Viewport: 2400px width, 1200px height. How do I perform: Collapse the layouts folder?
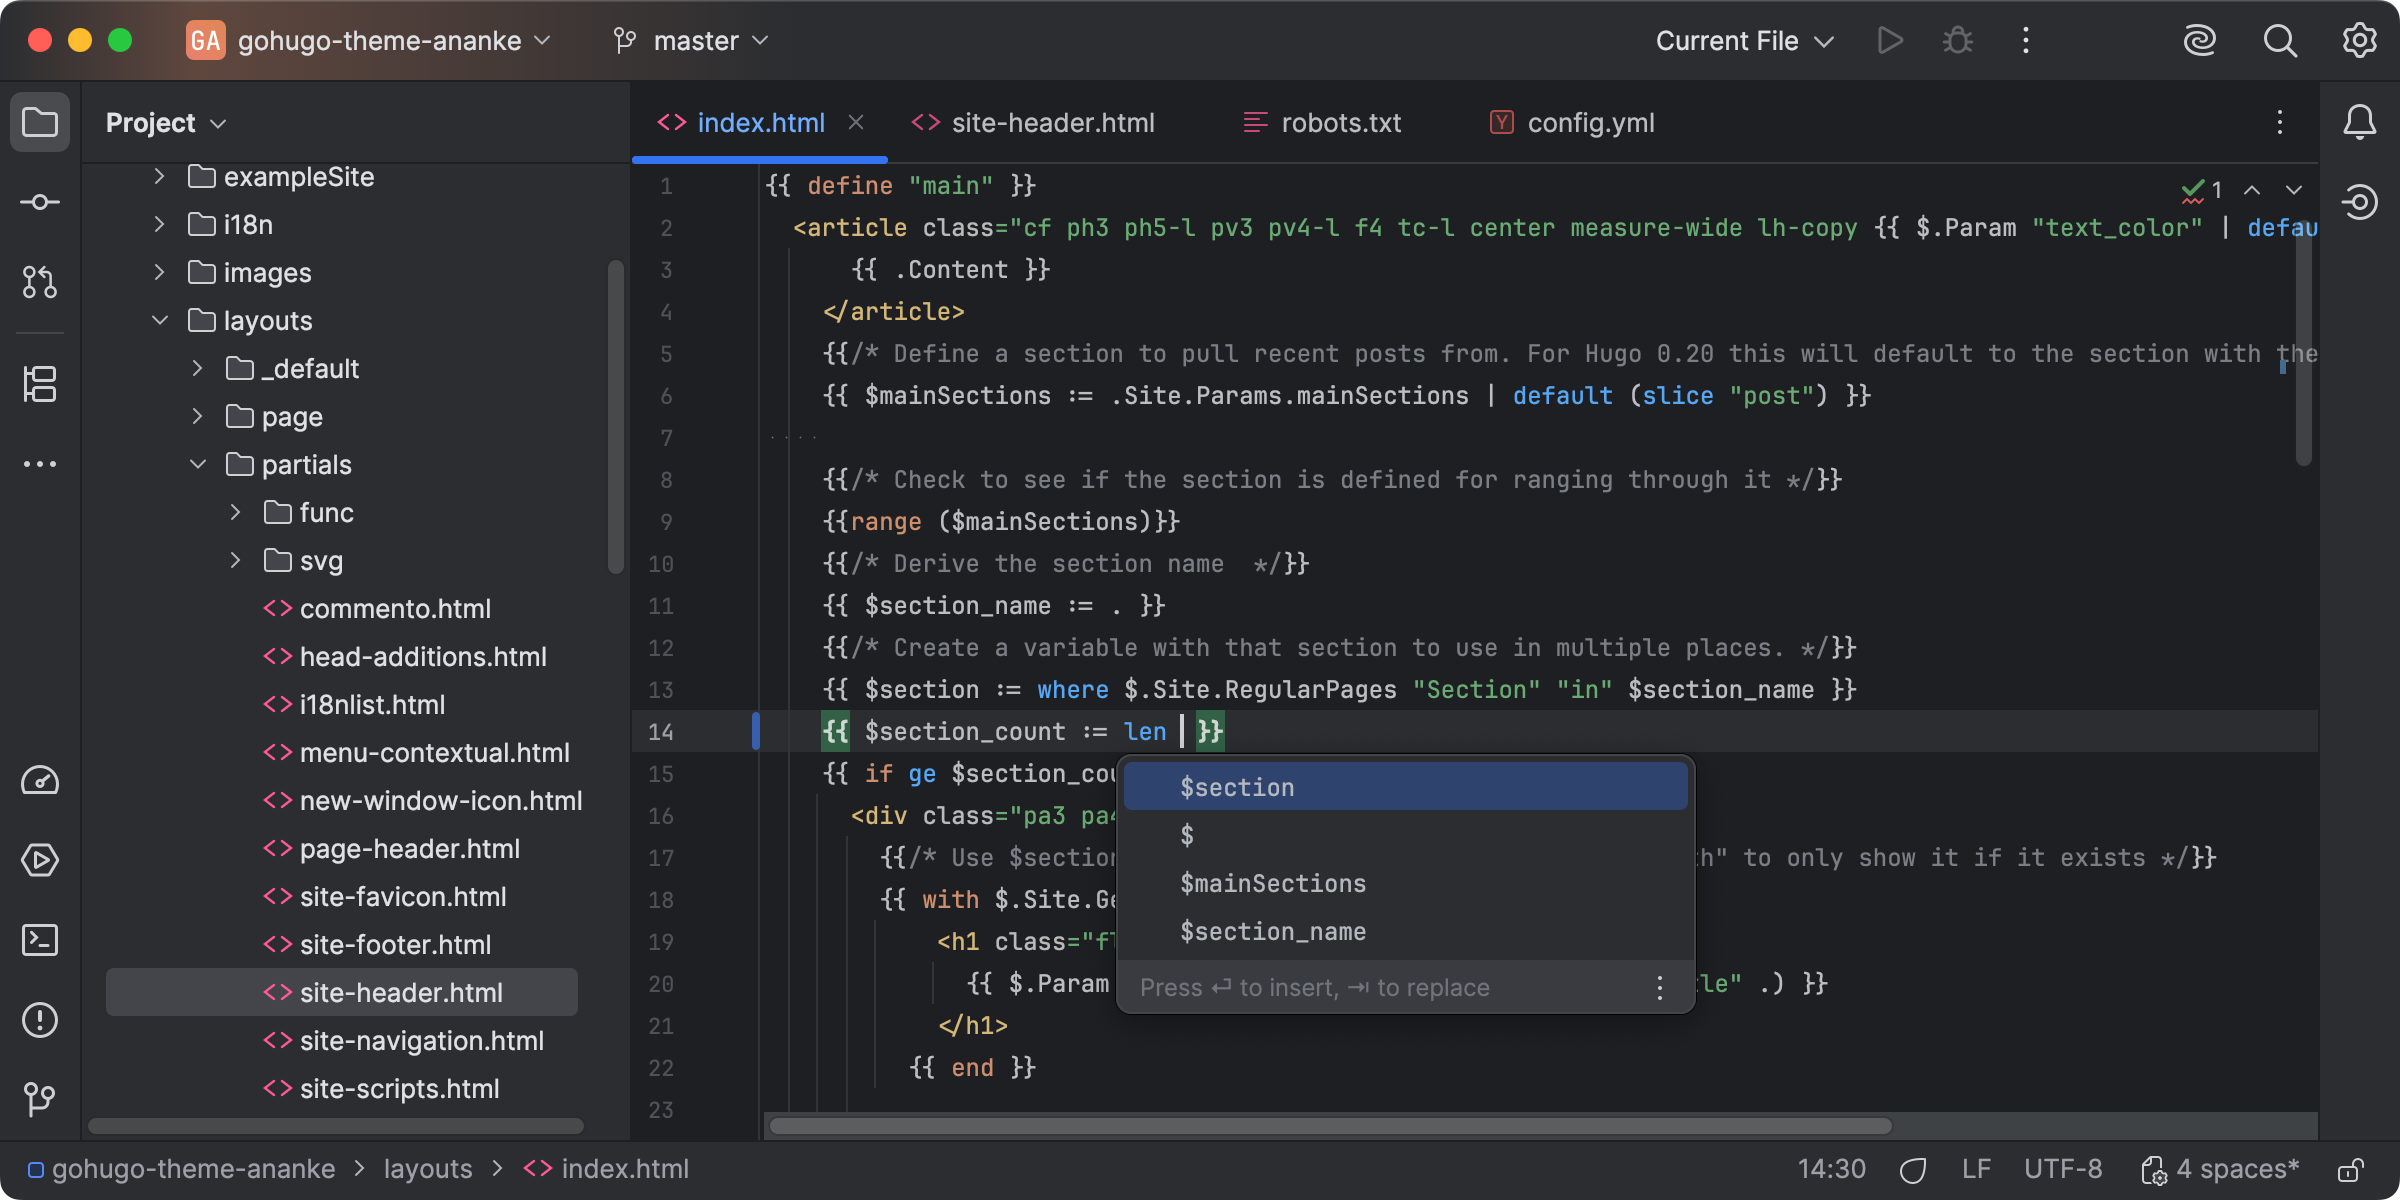pyautogui.click(x=159, y=320)
